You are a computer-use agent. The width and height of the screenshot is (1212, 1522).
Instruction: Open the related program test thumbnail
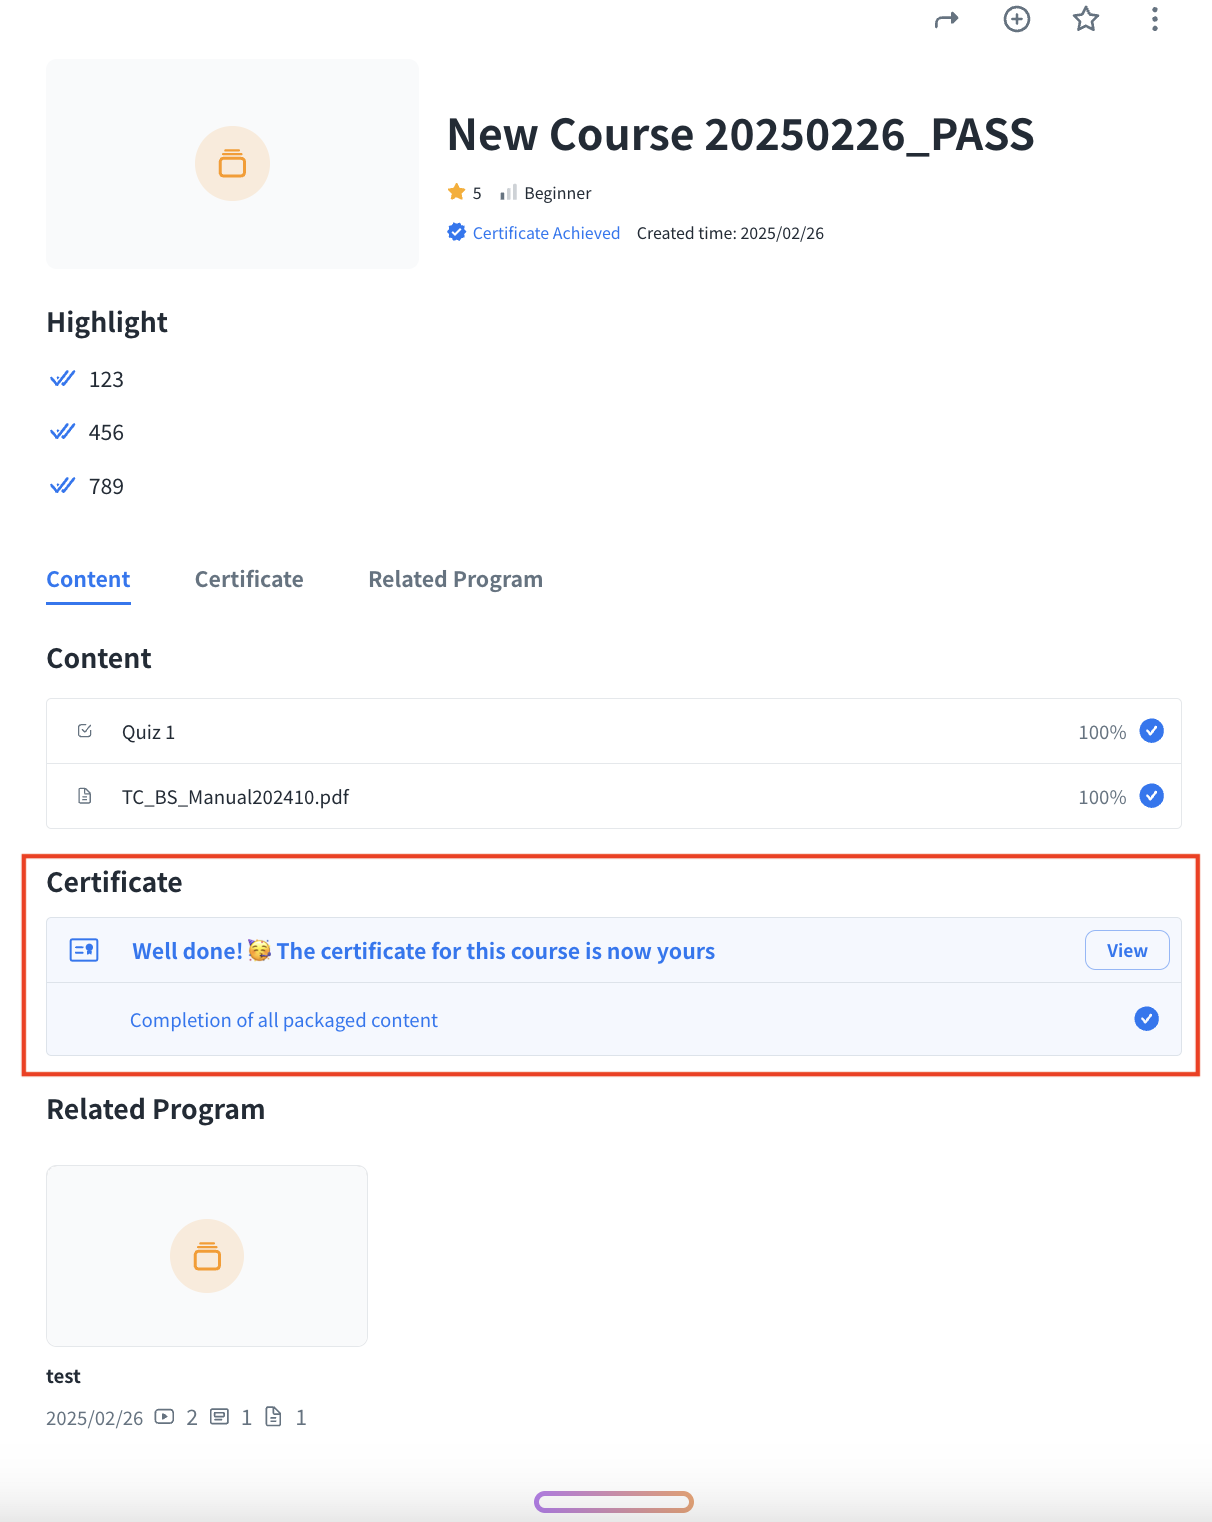click(x=207, y=1256)
